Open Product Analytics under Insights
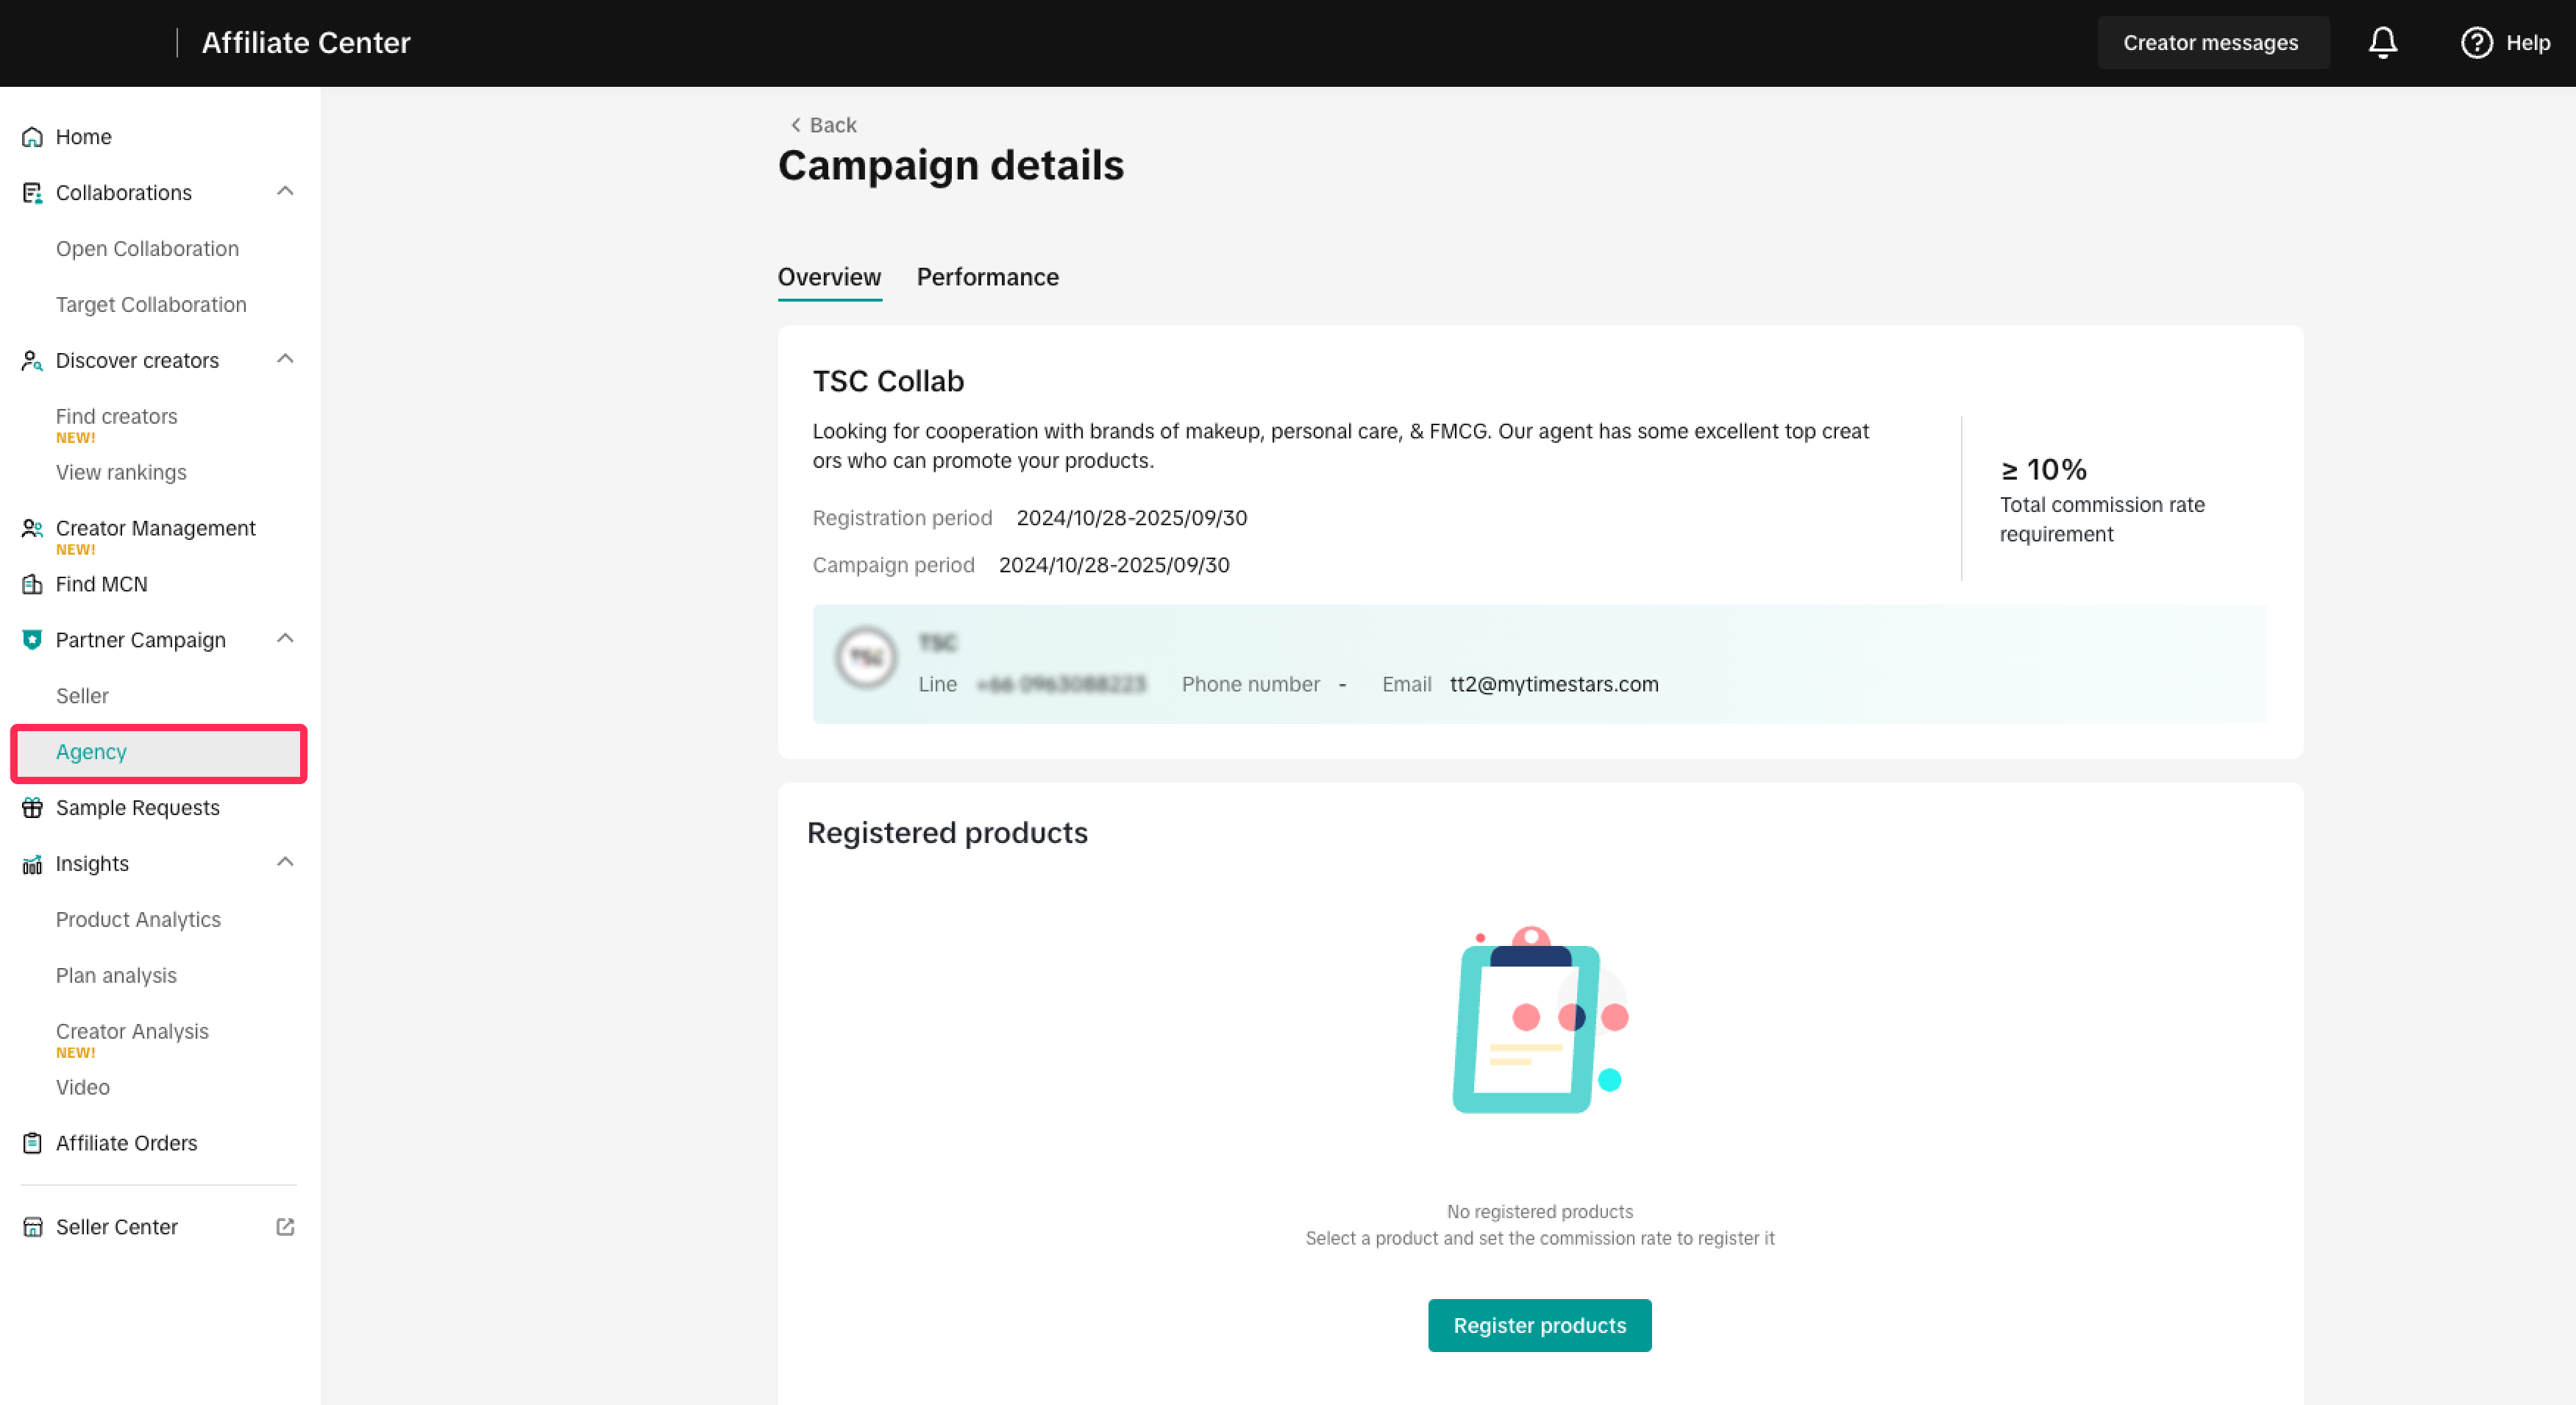2576x1405 pixels. click(138, 919)
